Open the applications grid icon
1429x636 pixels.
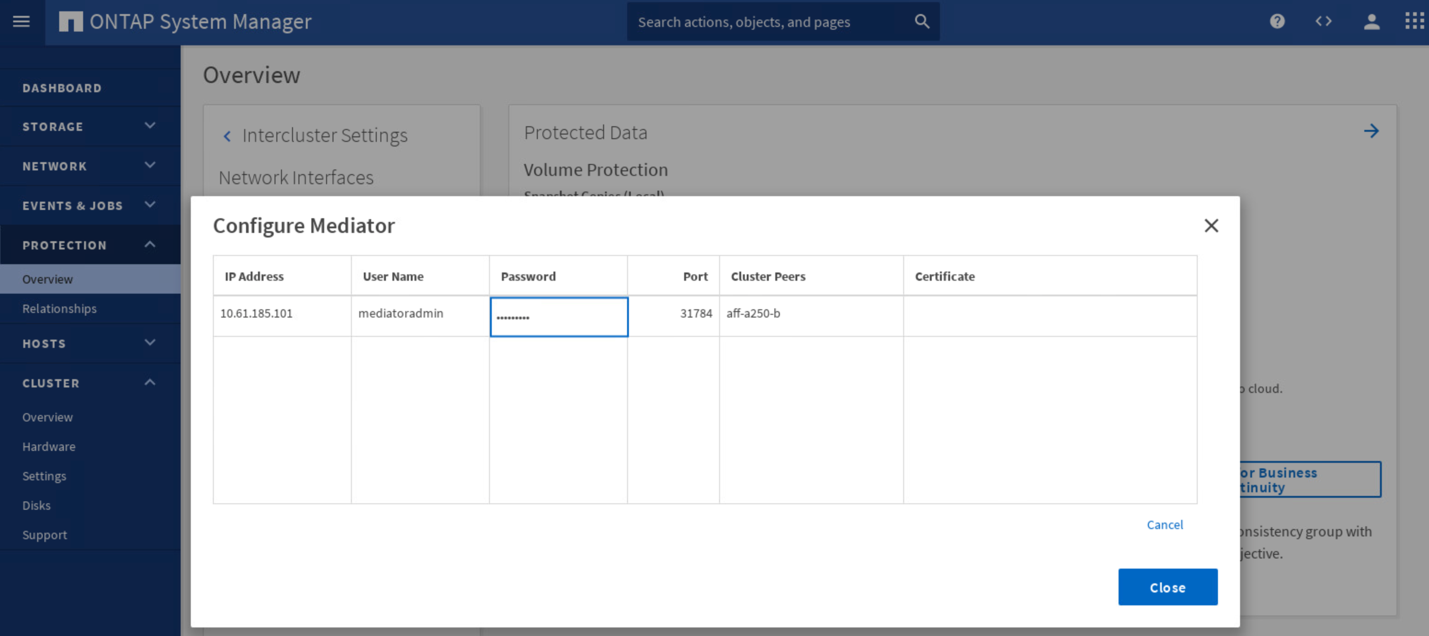click(1414, 21)
